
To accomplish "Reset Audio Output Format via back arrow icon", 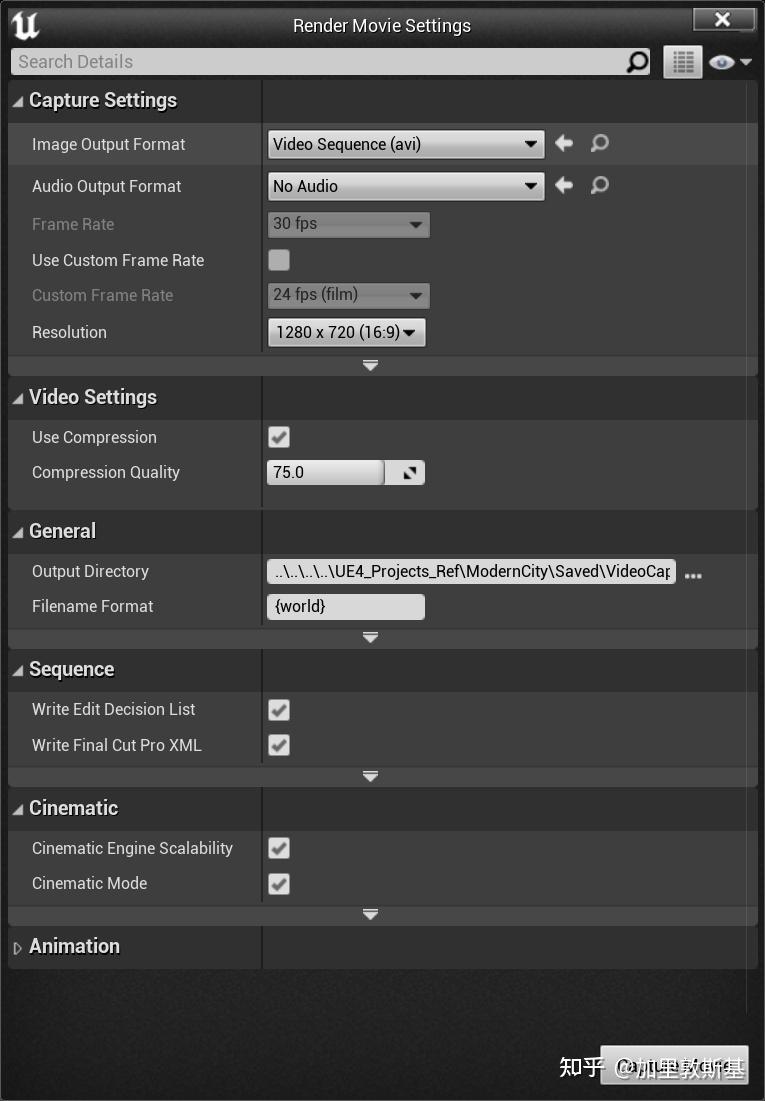I will [563, 186].
